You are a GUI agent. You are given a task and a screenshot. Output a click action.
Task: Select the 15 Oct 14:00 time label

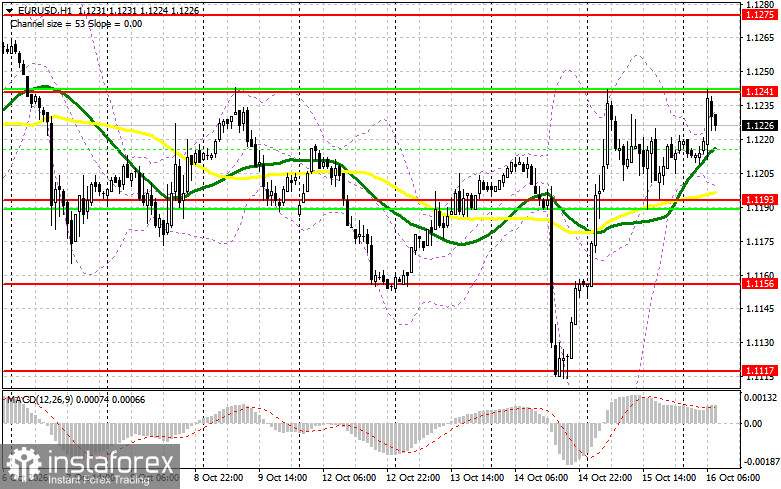(669, 478)
